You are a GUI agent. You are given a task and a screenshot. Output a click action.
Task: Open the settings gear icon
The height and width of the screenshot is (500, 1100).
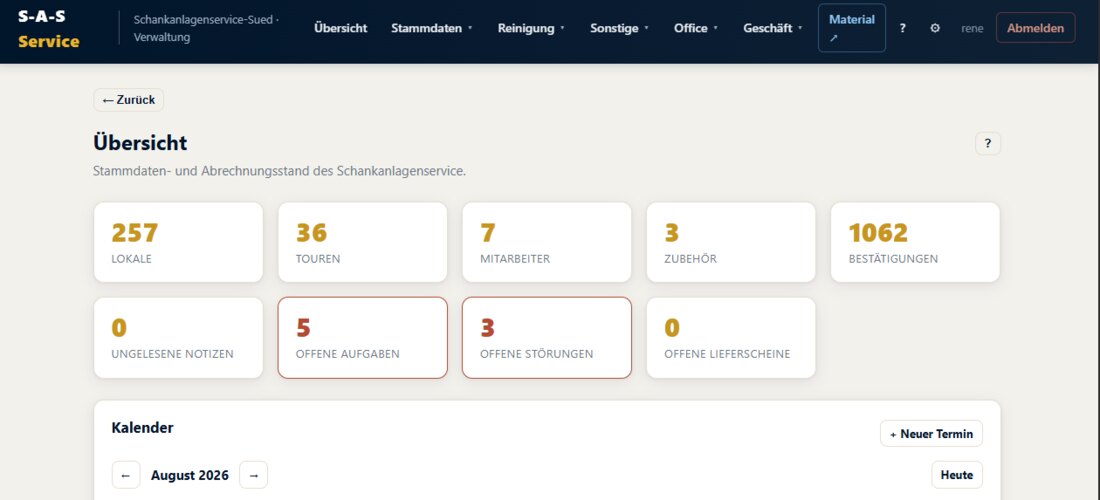[935, 28]
